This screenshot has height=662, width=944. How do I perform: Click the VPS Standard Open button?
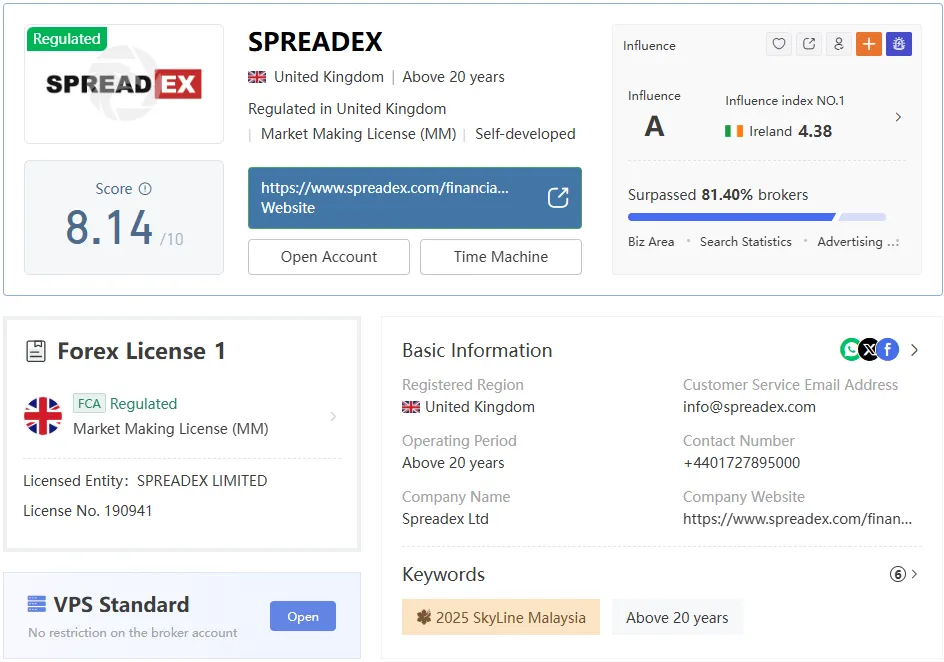pos(303,616)
